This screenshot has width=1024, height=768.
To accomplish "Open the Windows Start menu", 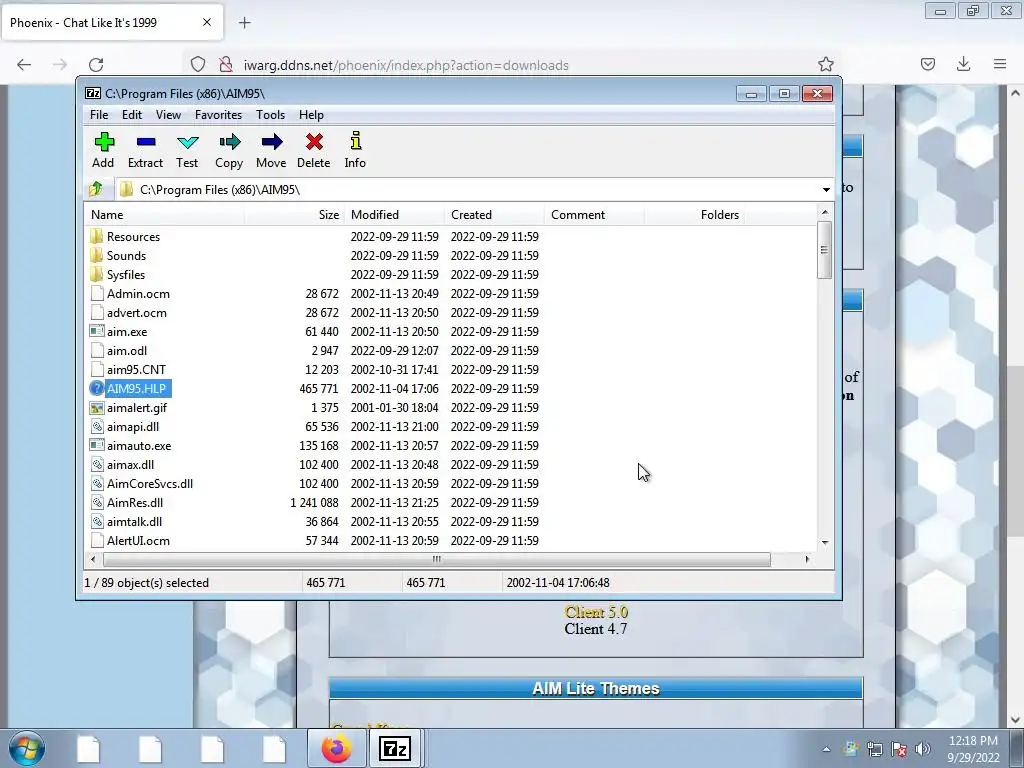I will (26, 748).
